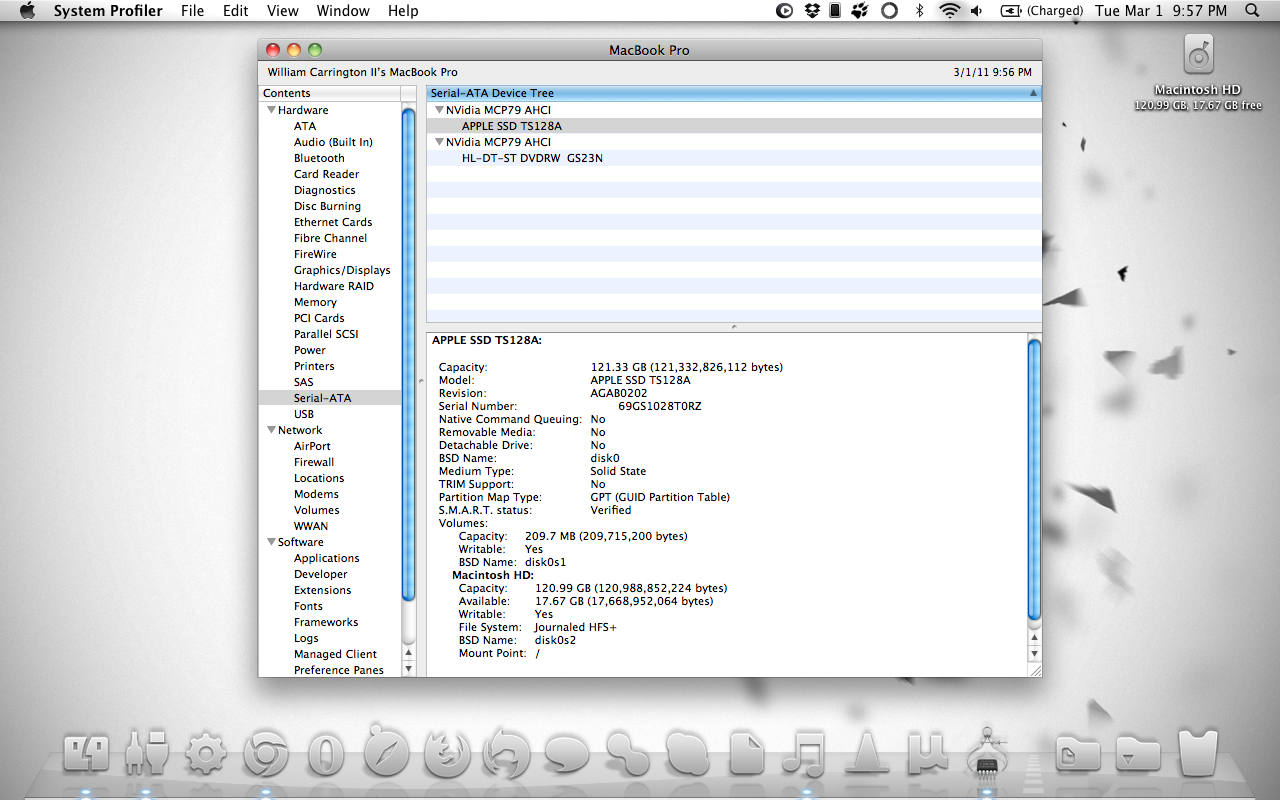Open the Wi-Fi status menu
Image resolution: width=1280 pixels, height=800 pixels.
pos(949,11)
